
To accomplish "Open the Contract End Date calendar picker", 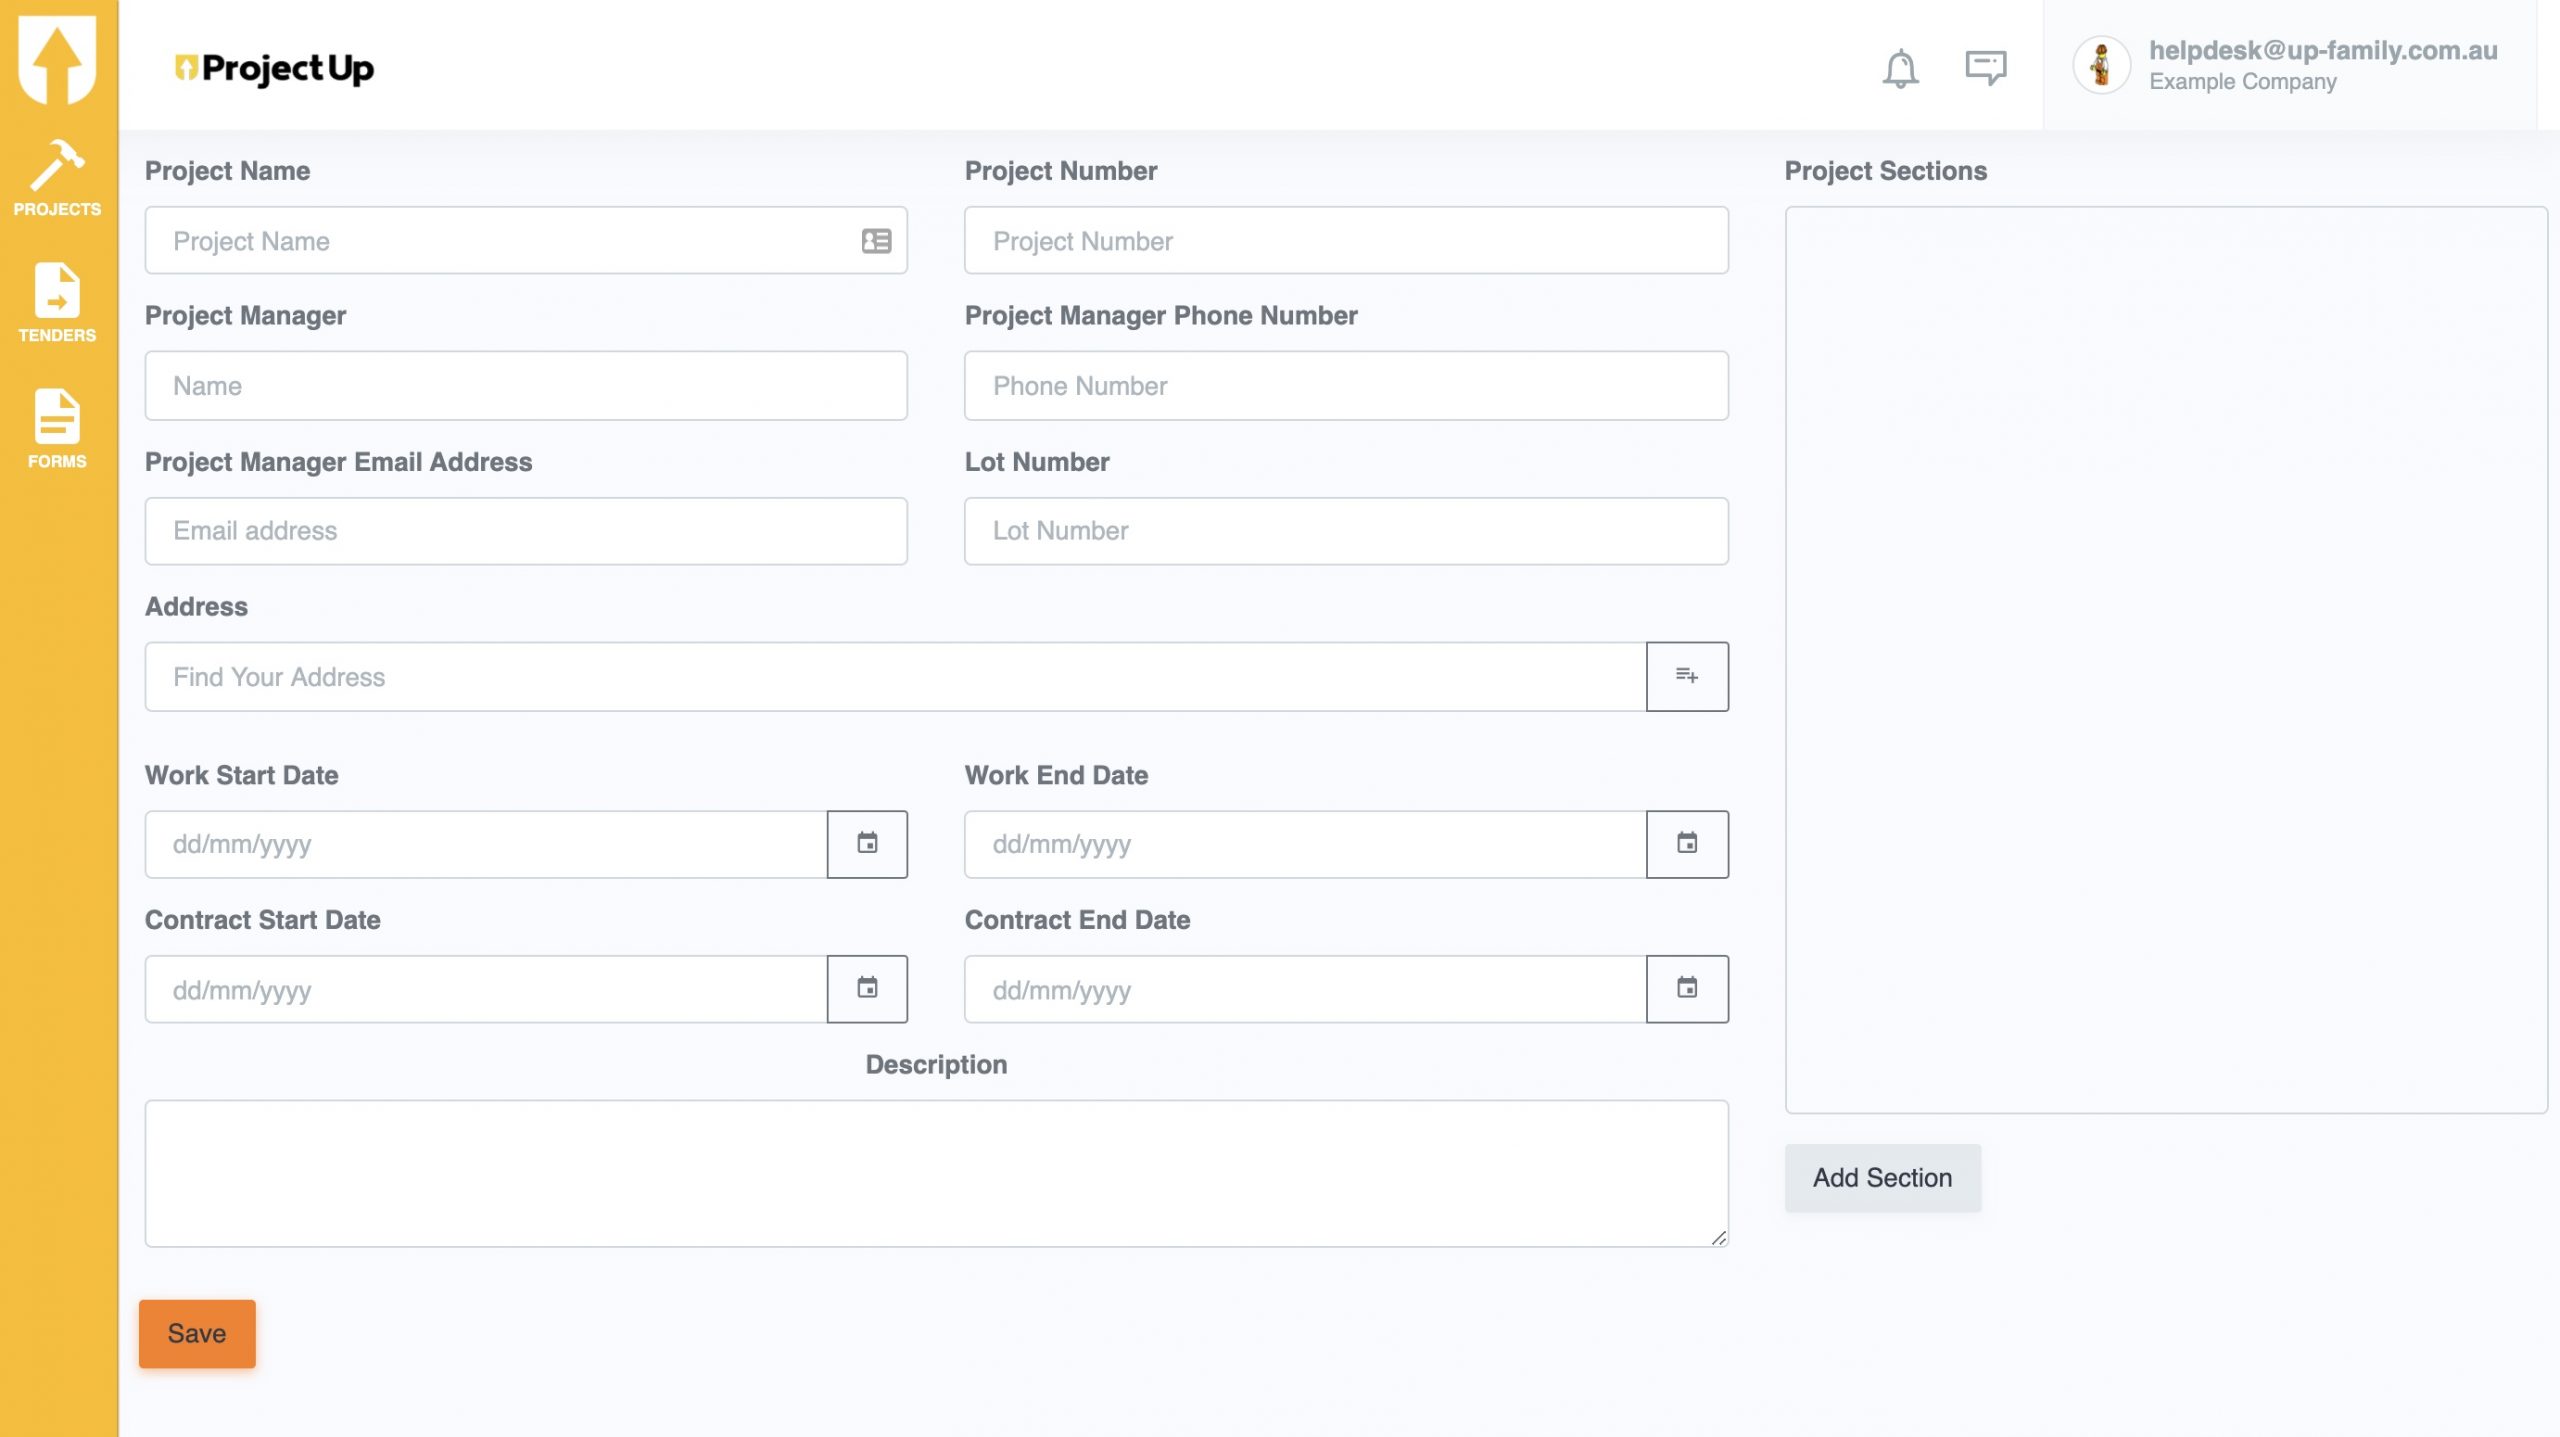I will 1687,989.
